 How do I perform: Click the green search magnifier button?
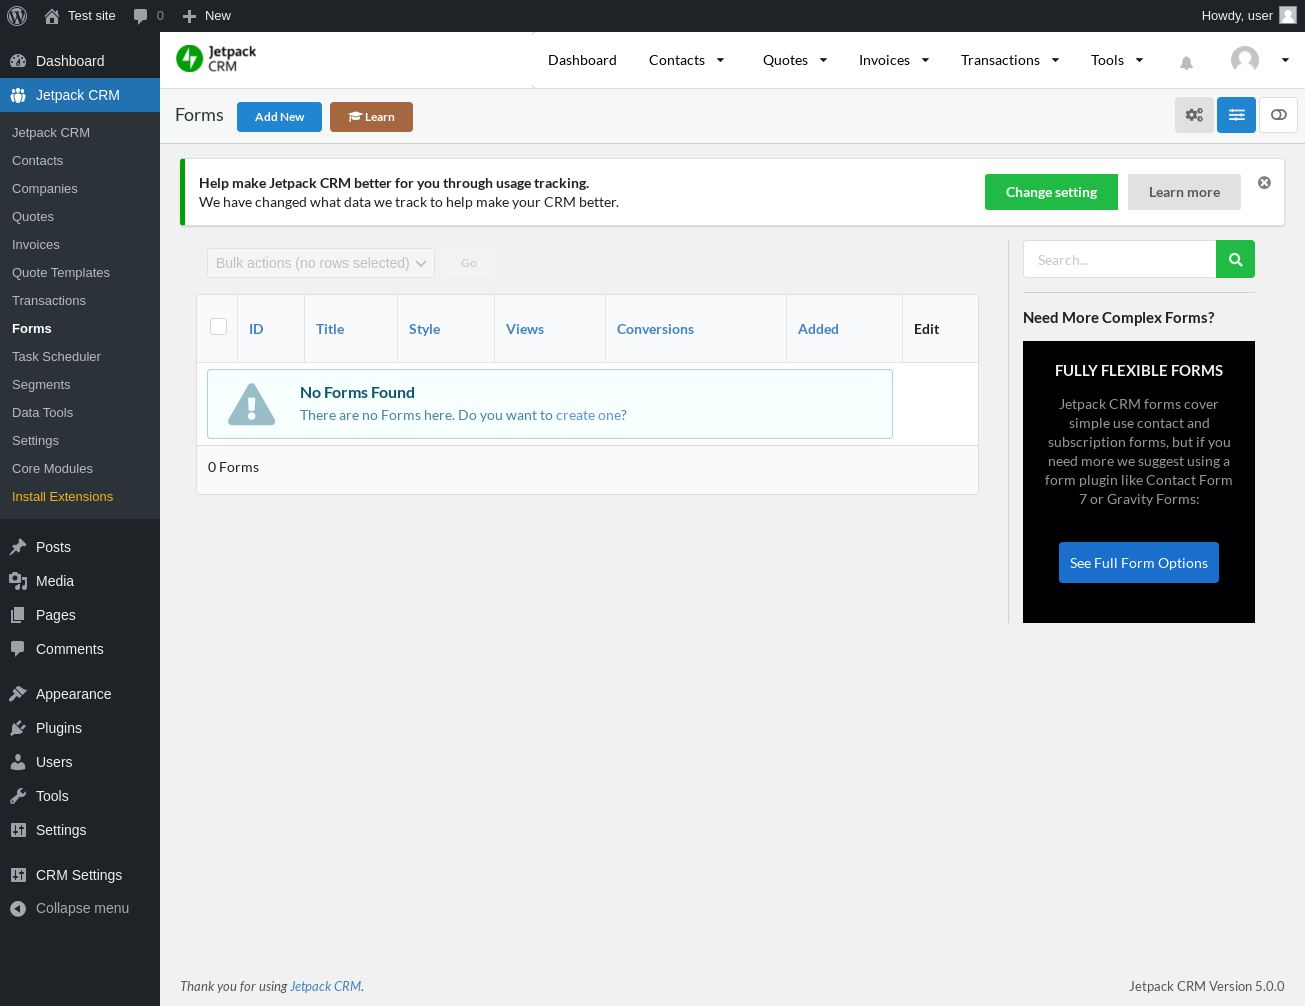tap(1235, 259)
